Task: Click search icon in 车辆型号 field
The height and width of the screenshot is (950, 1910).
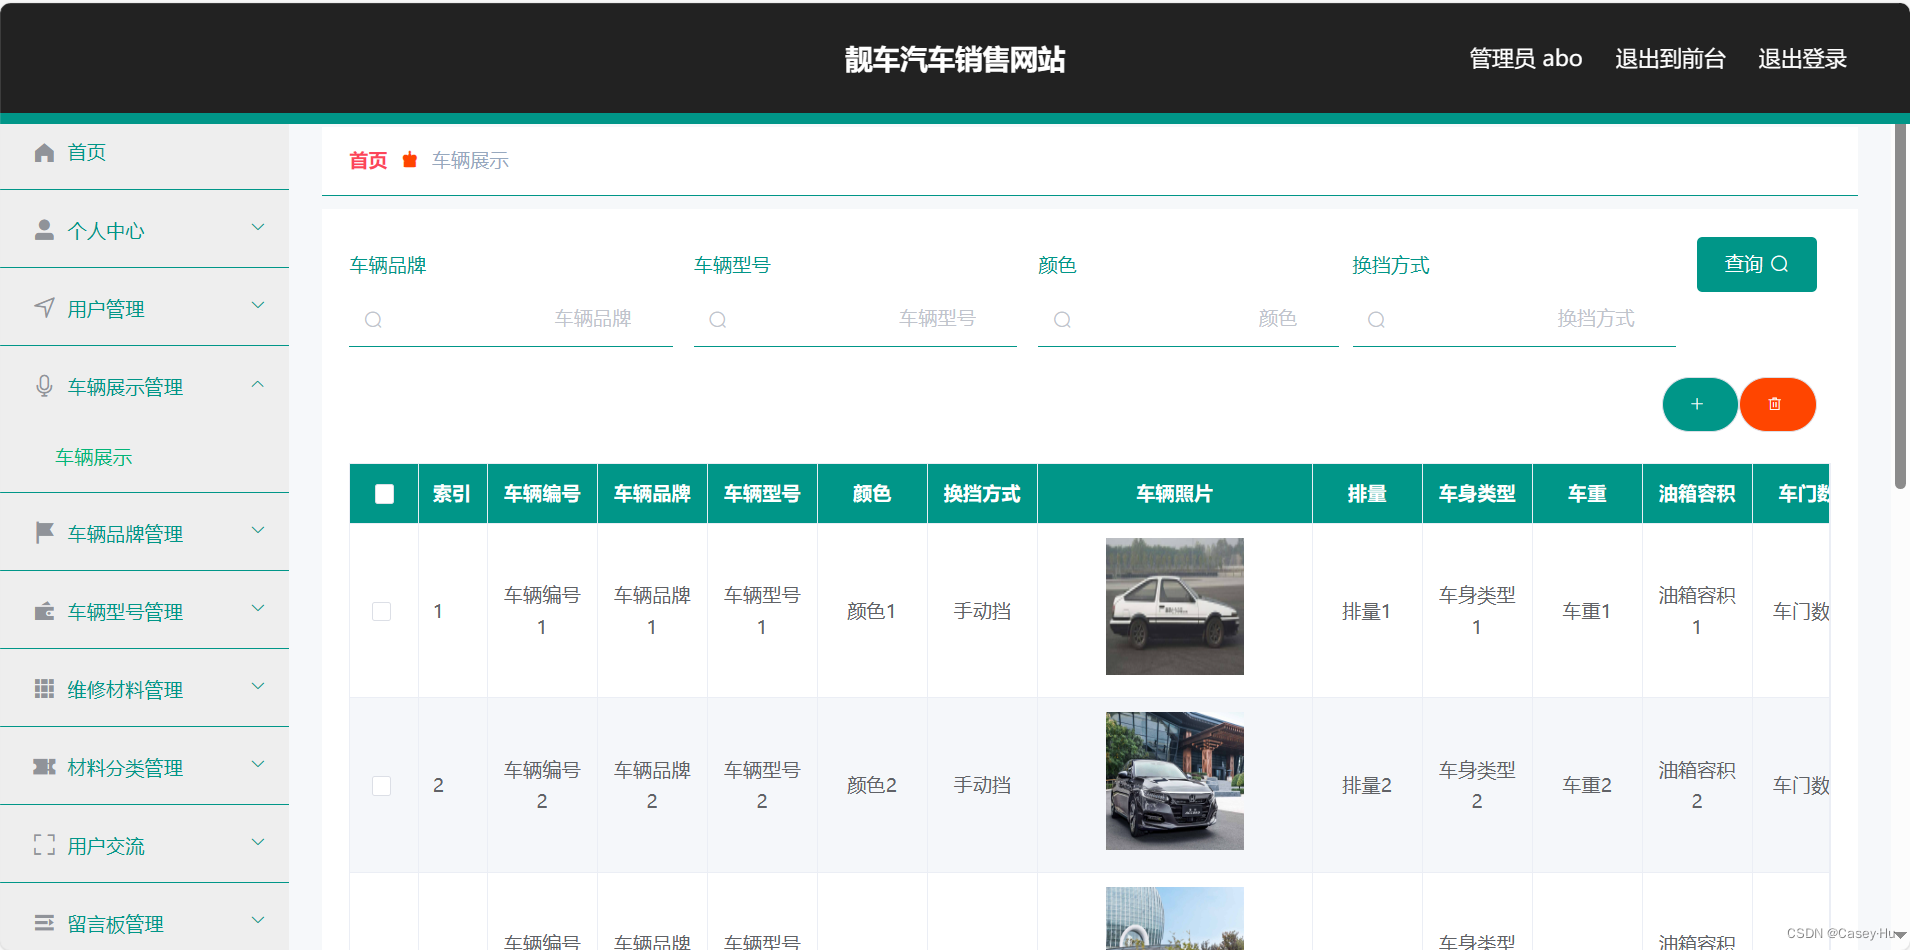Action: pyautogui.click(x=717, y=320)
